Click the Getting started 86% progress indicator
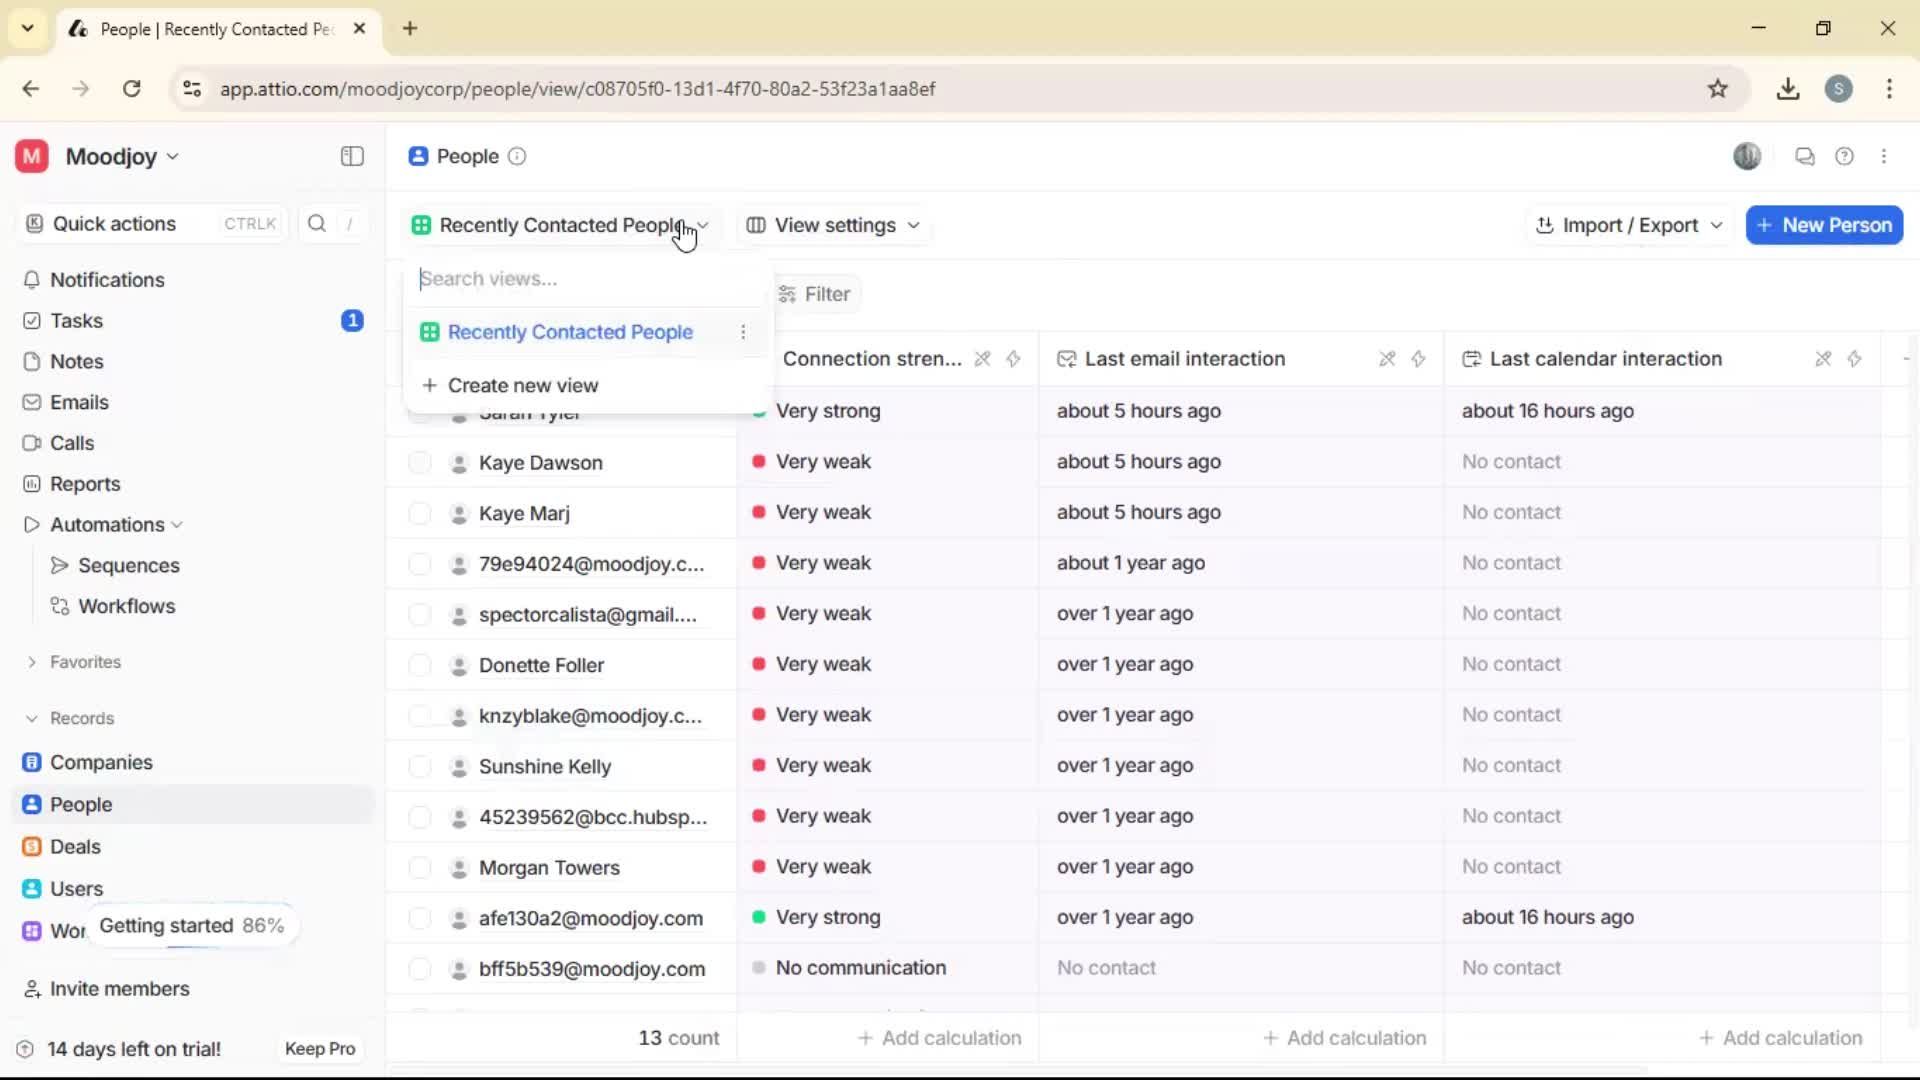 (x=192, y=925)
